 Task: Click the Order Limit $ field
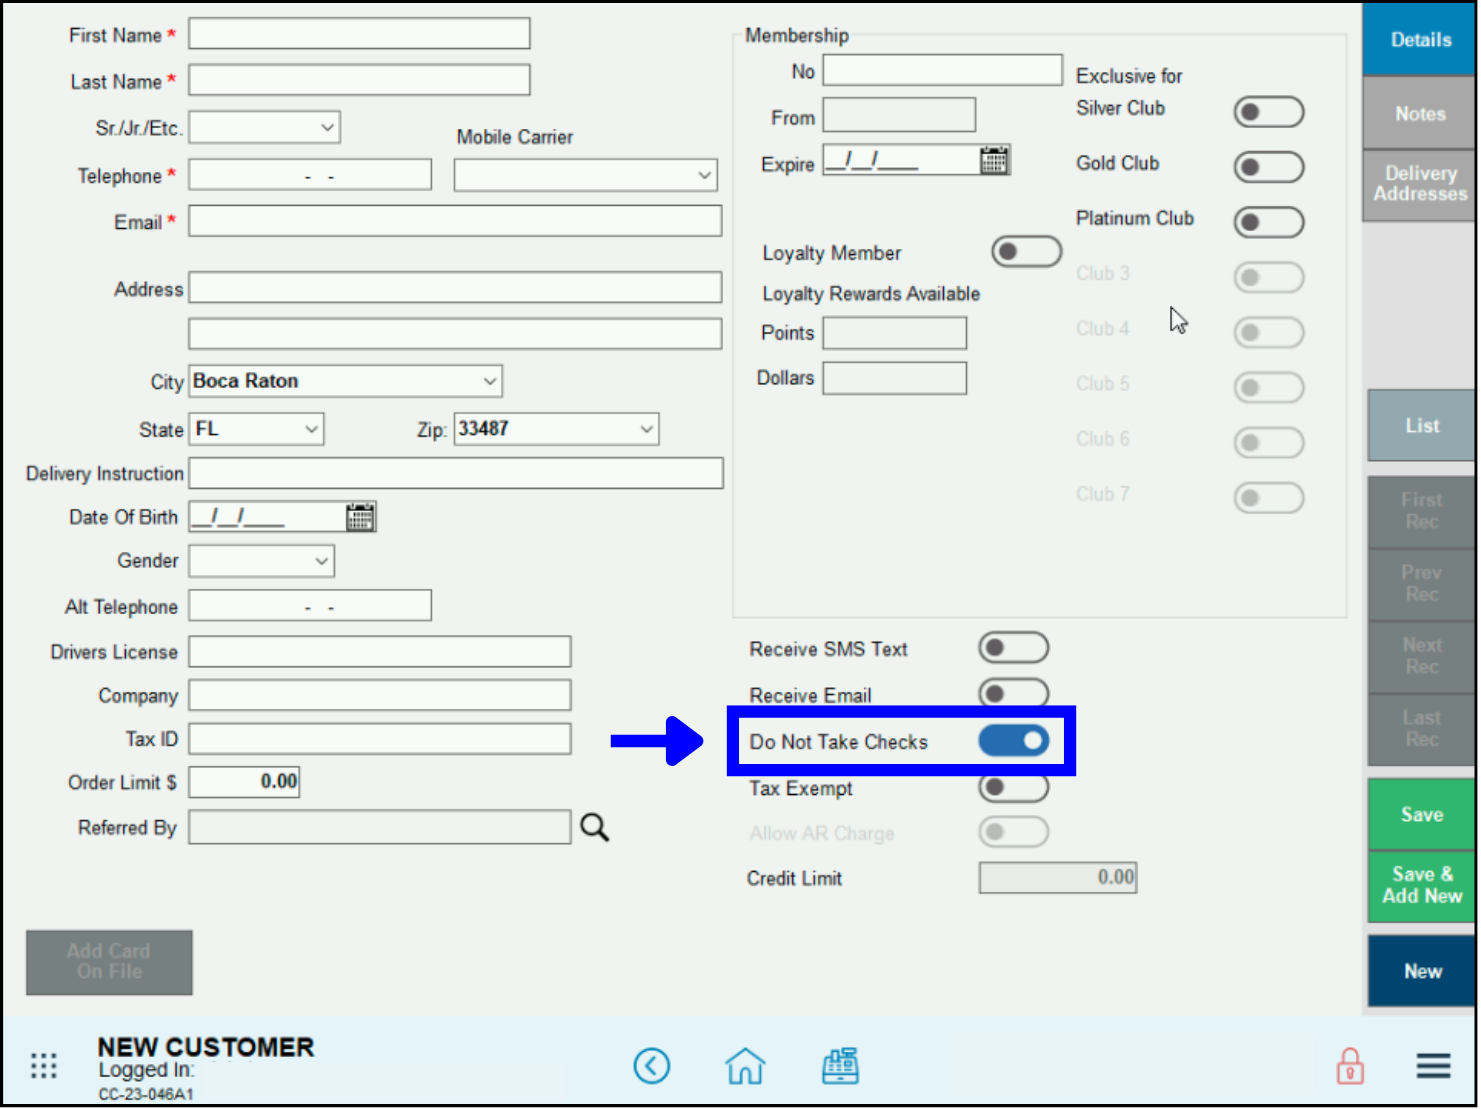pos(244,782)
